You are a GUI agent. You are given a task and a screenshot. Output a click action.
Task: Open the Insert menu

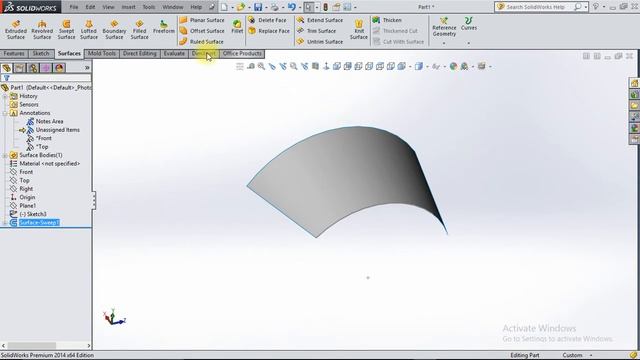(x=128, y=7)
